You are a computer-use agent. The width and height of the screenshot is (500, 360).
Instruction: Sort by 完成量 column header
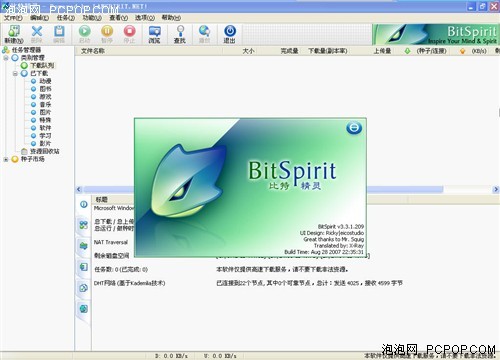tap(289, 51)
